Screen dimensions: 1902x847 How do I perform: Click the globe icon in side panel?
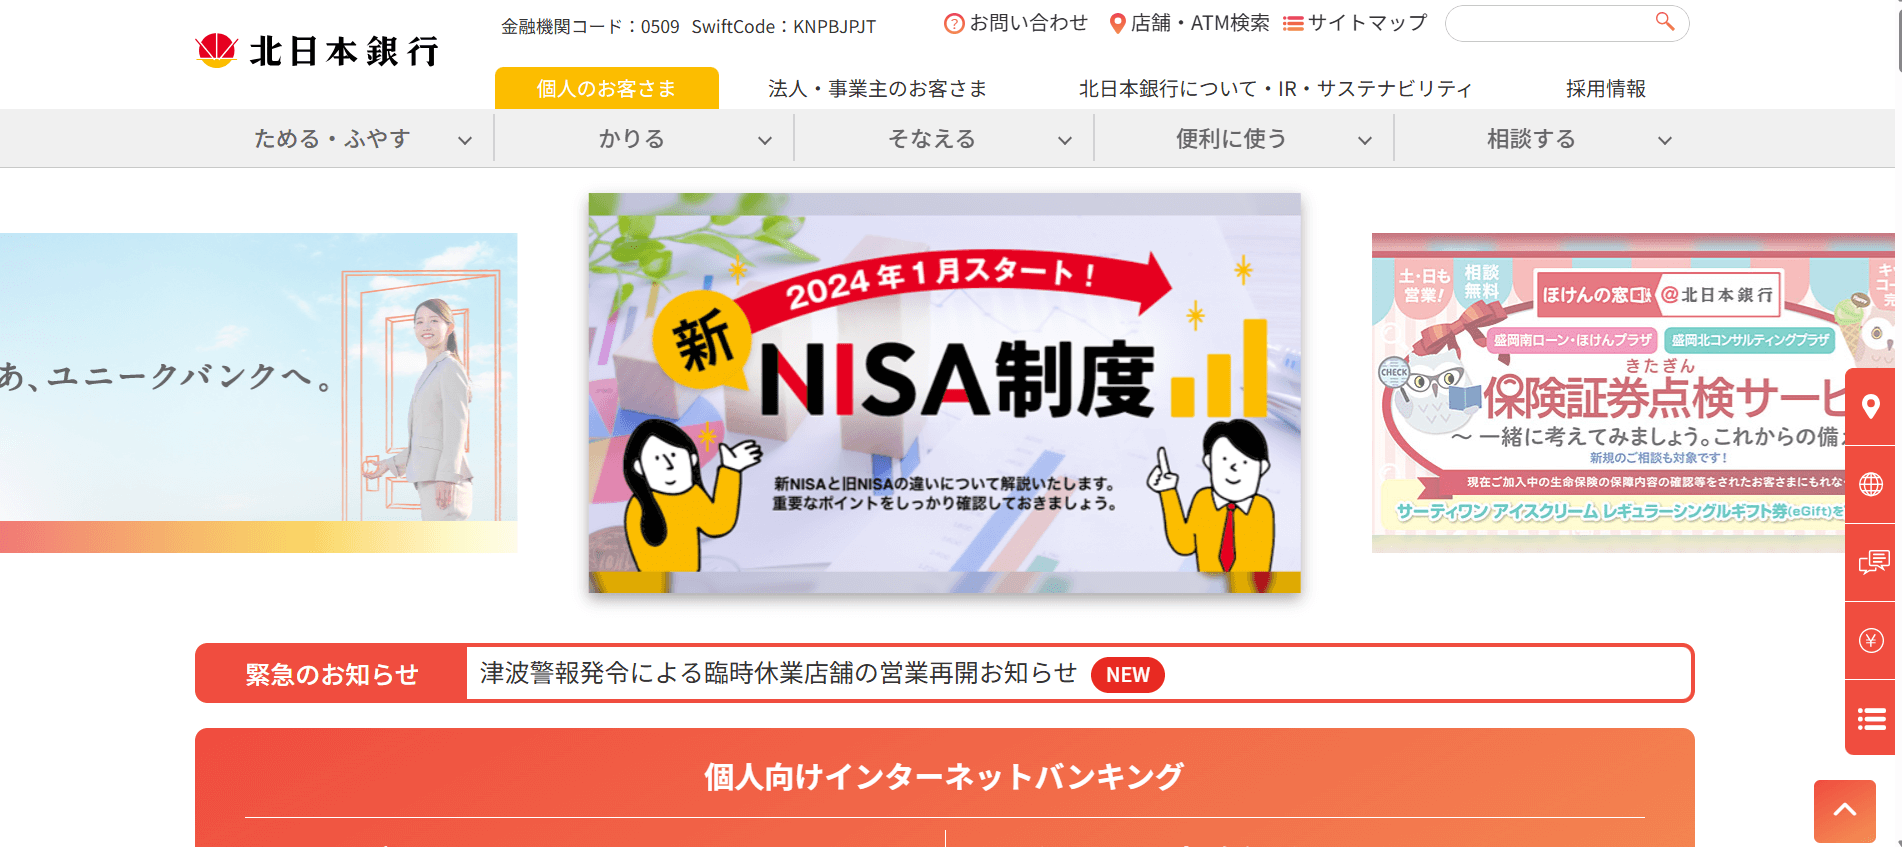pos(1870,485)
